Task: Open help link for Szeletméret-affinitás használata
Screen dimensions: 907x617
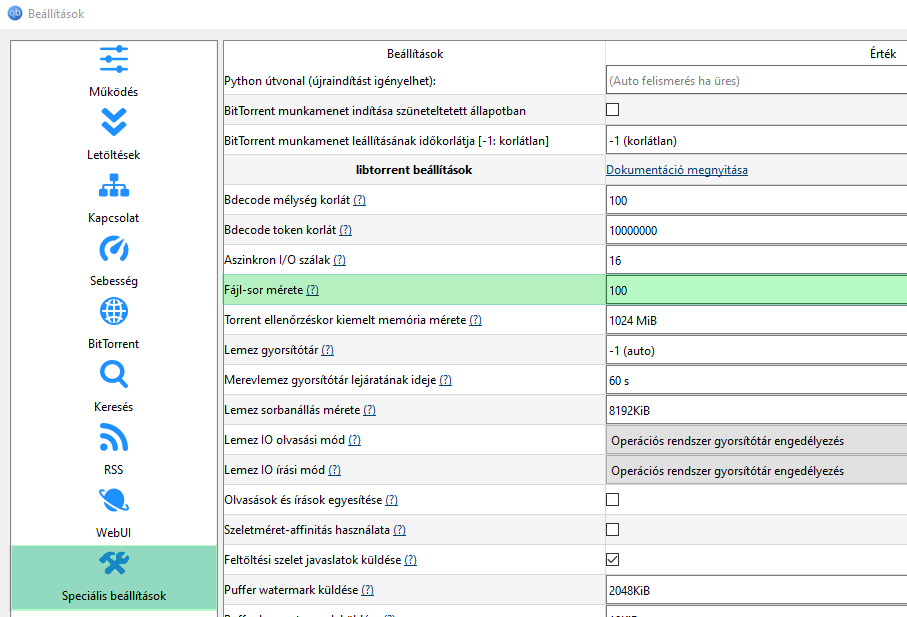Action: tap(400, 530)
